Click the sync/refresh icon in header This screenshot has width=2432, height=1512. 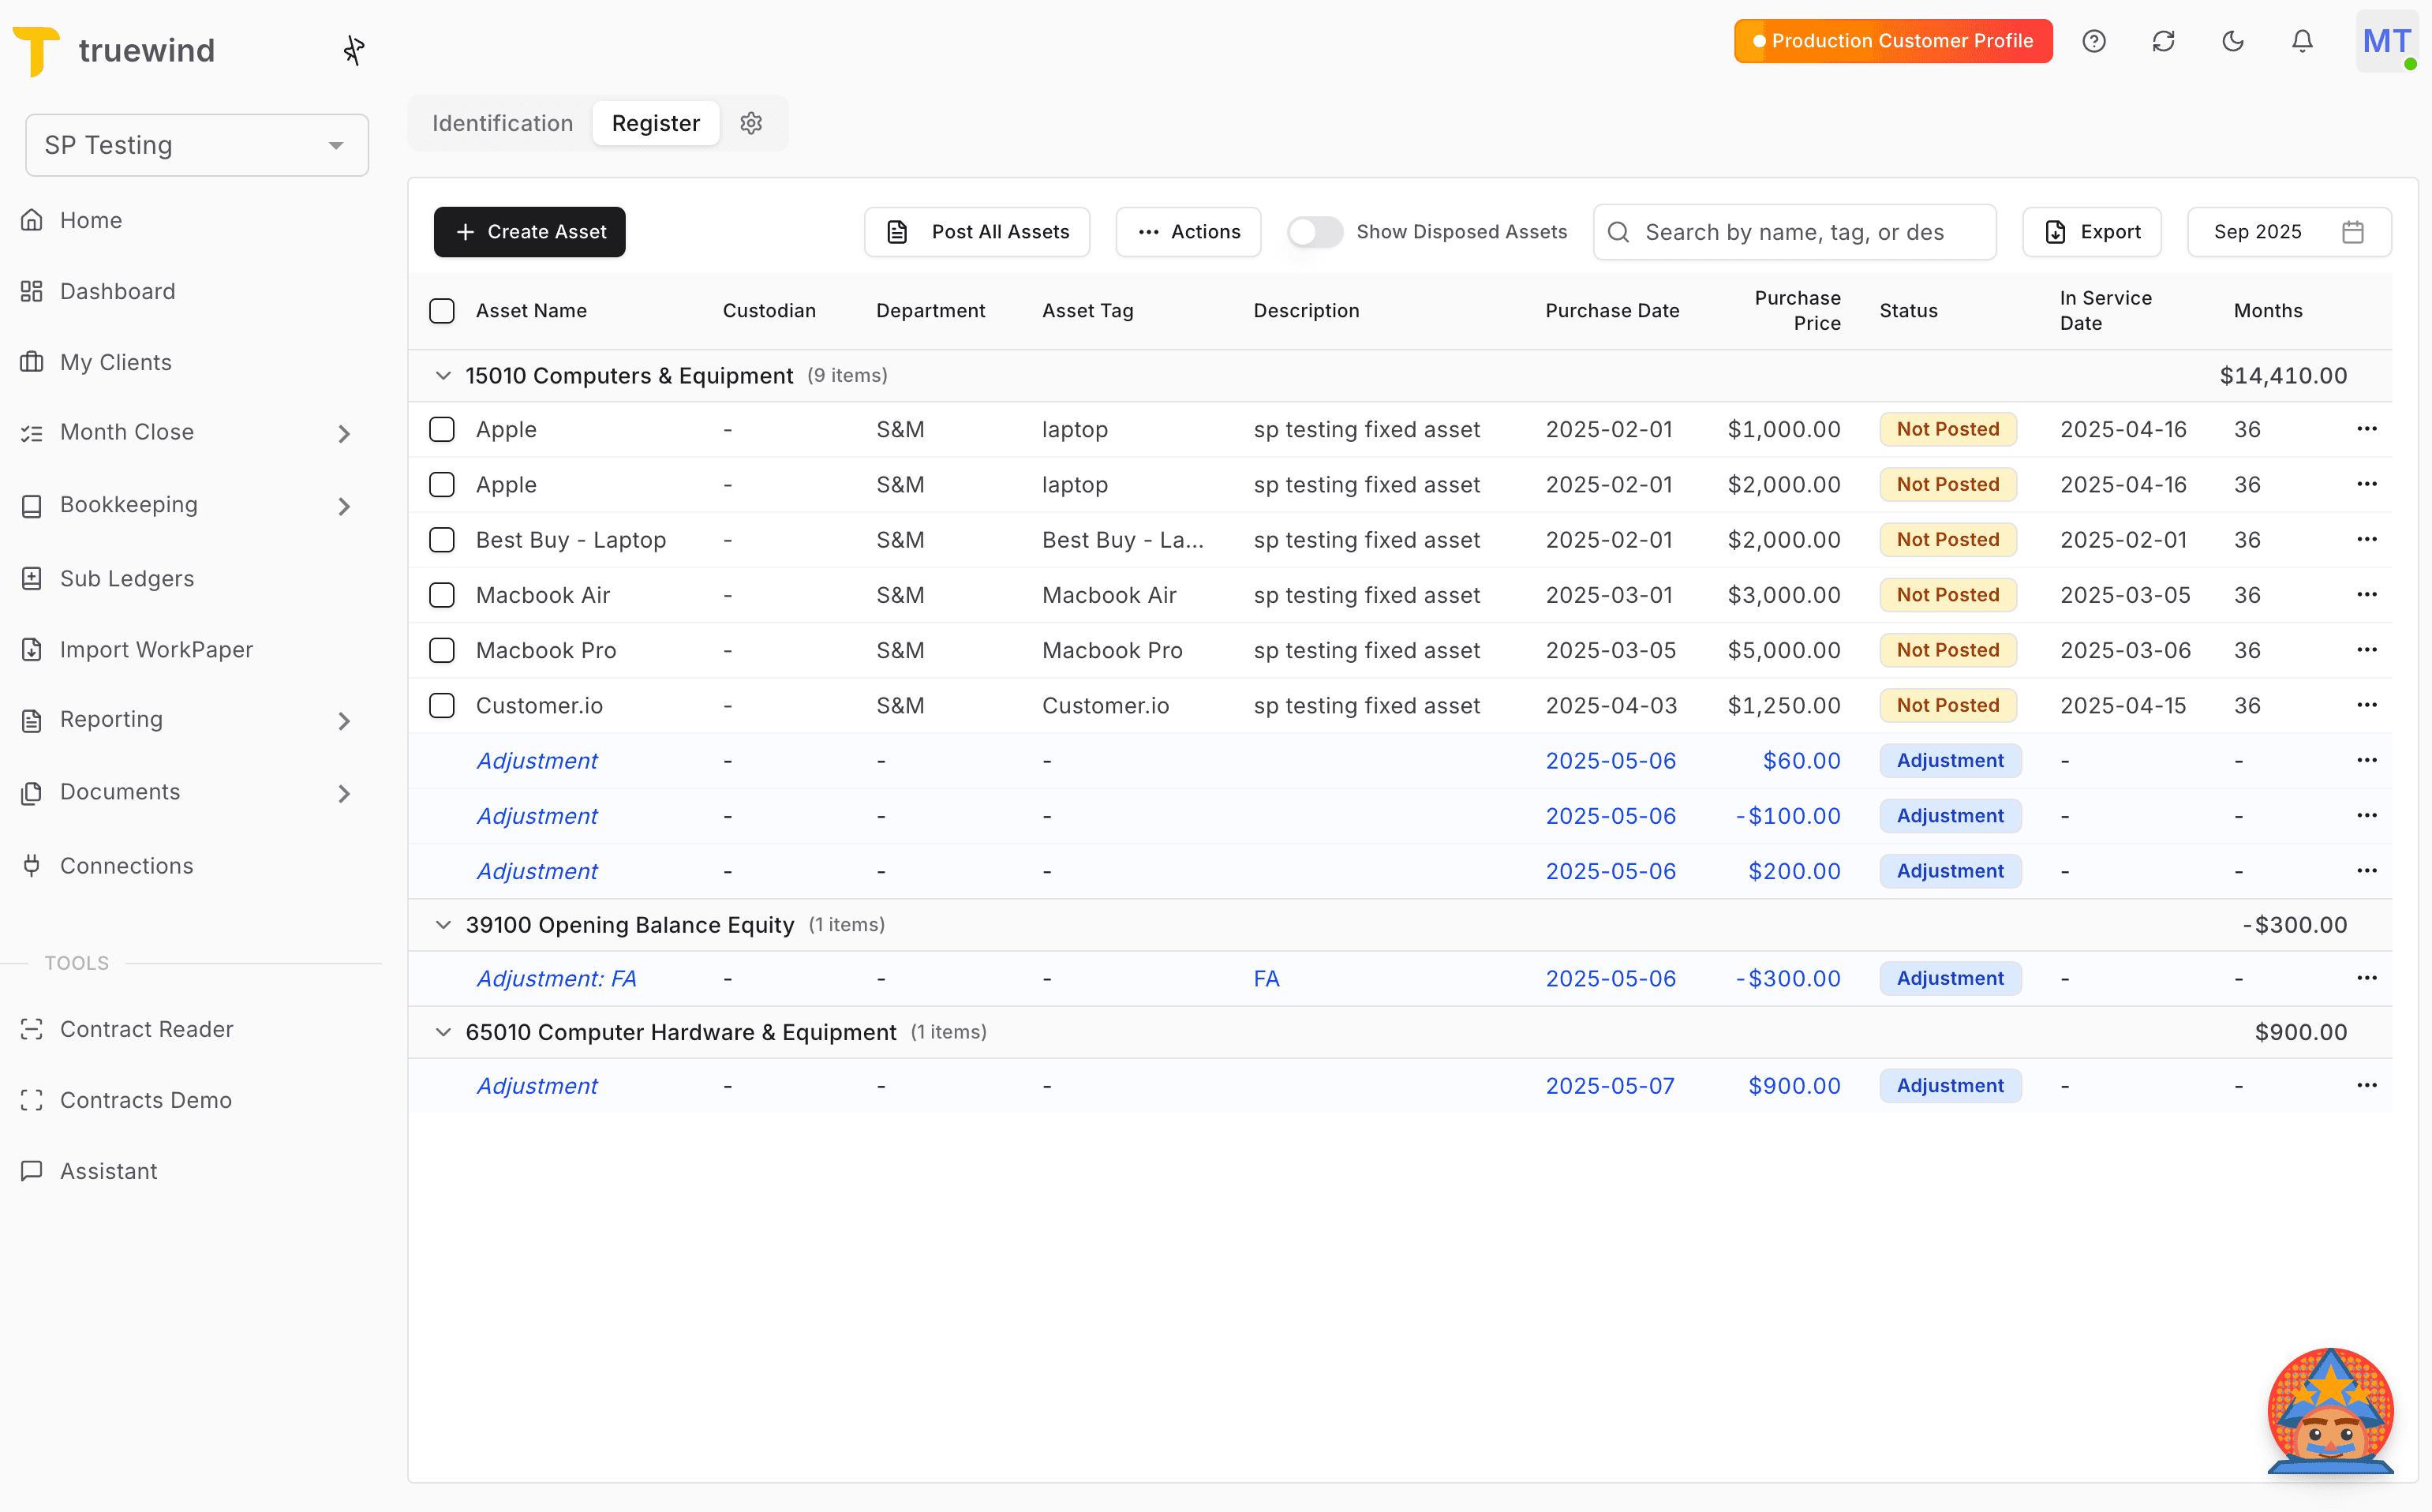(x=2163, y=41)
